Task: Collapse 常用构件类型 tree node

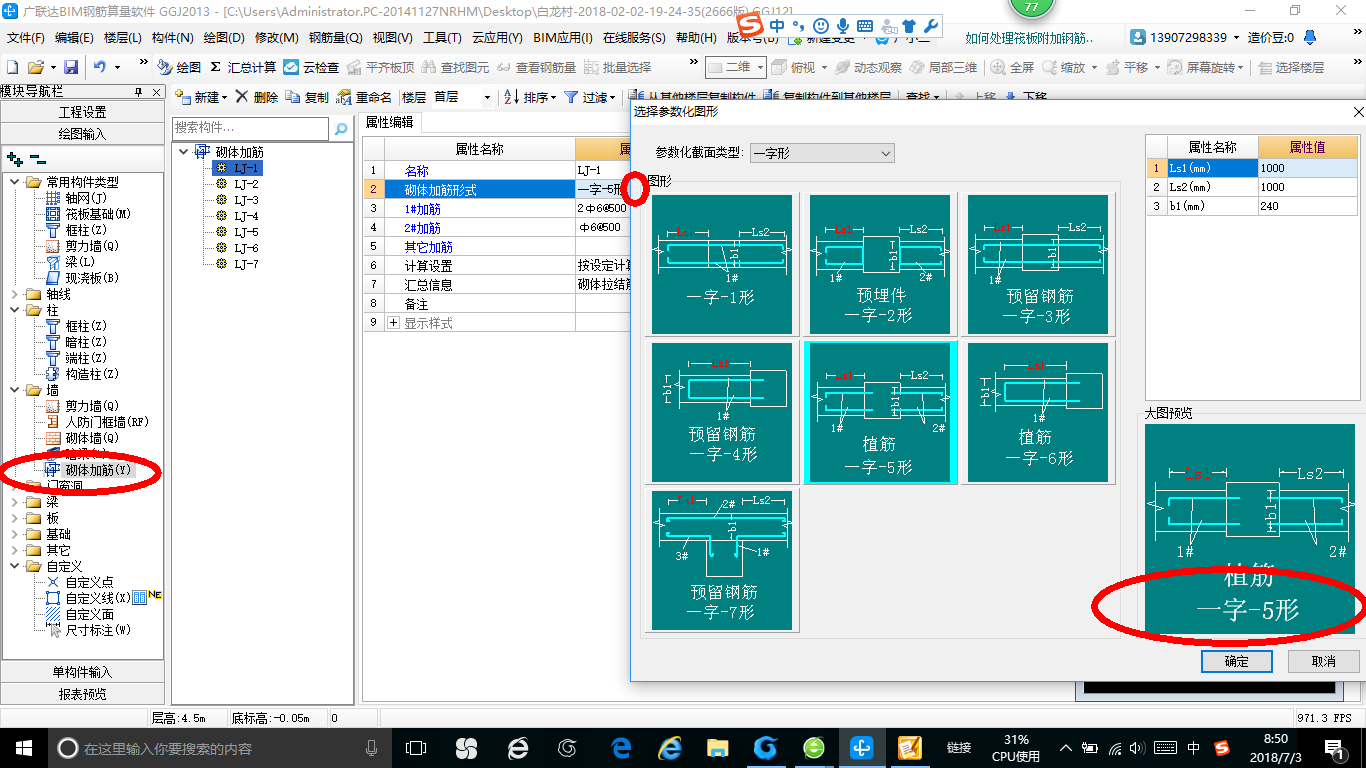Action: tap(15, 182)
